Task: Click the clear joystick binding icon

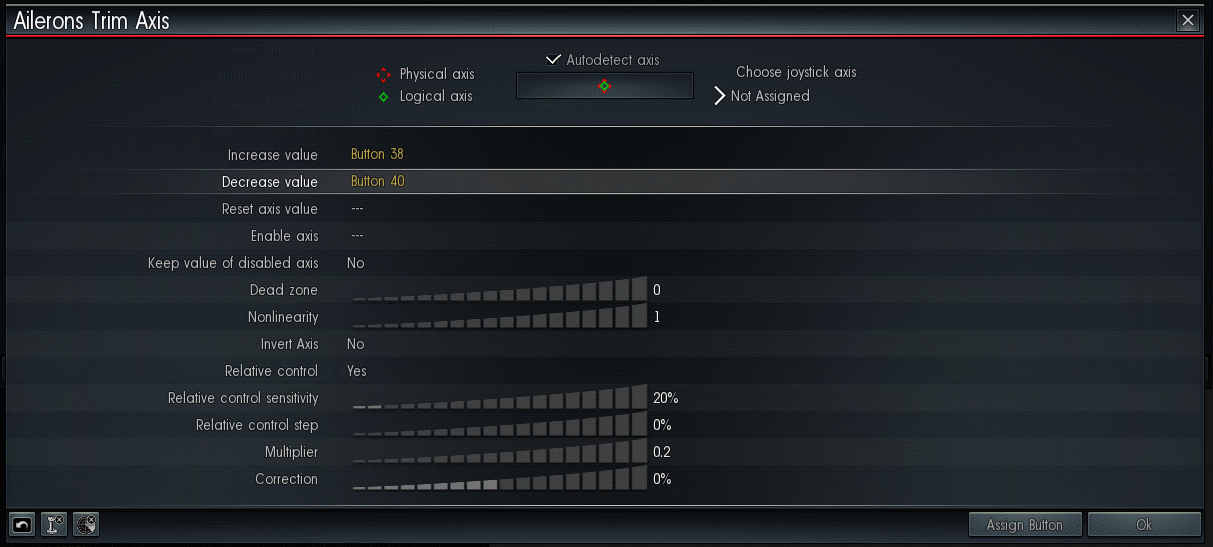Action: (54, 524)
